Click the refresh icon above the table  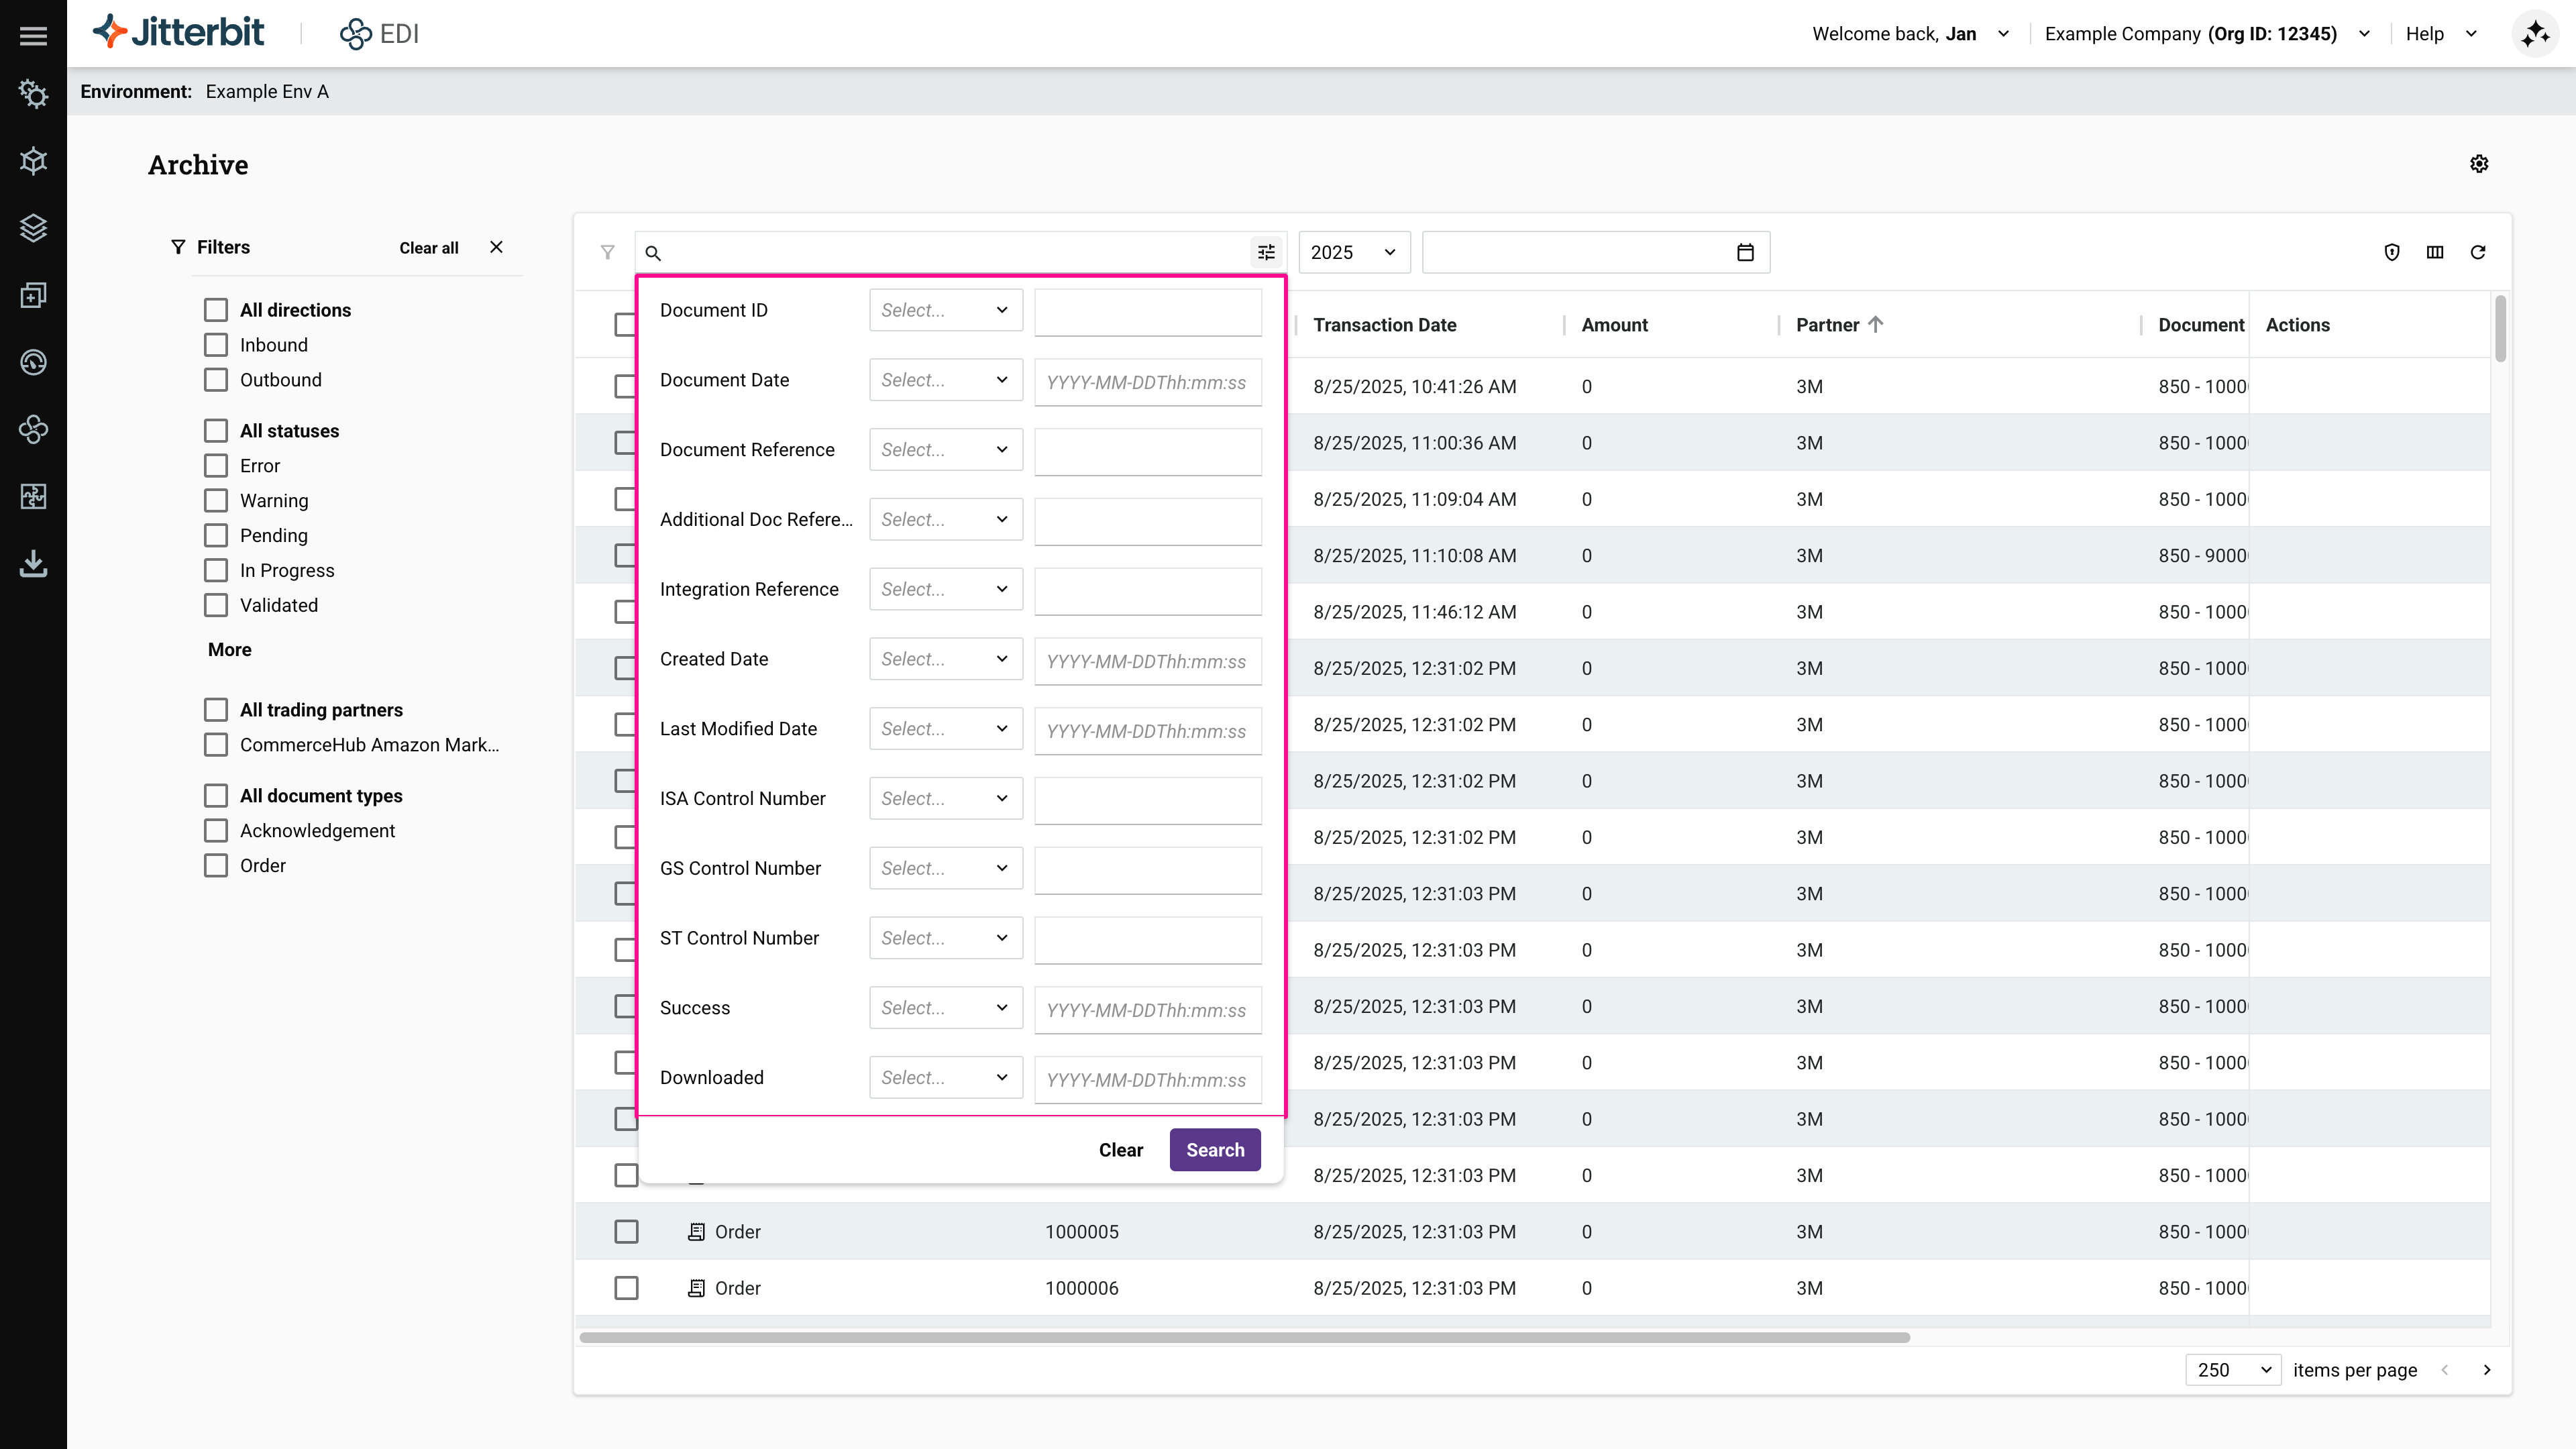point(2479,252)
